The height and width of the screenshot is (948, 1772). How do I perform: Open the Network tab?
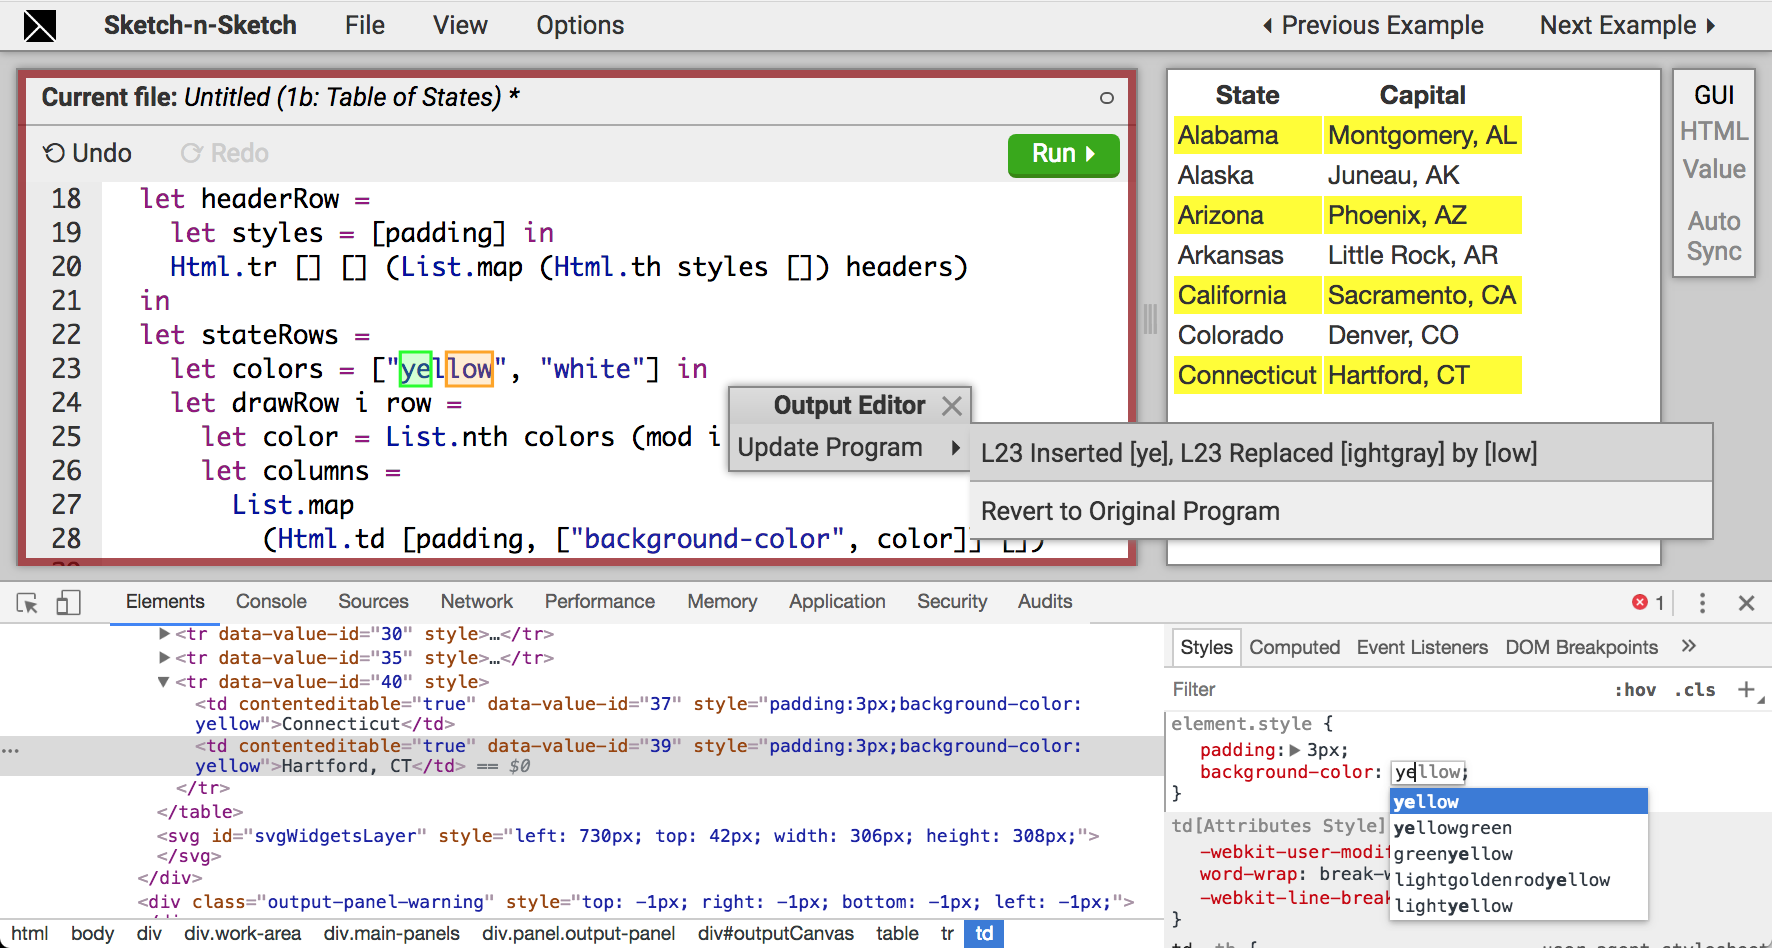(x=477, y=601)
